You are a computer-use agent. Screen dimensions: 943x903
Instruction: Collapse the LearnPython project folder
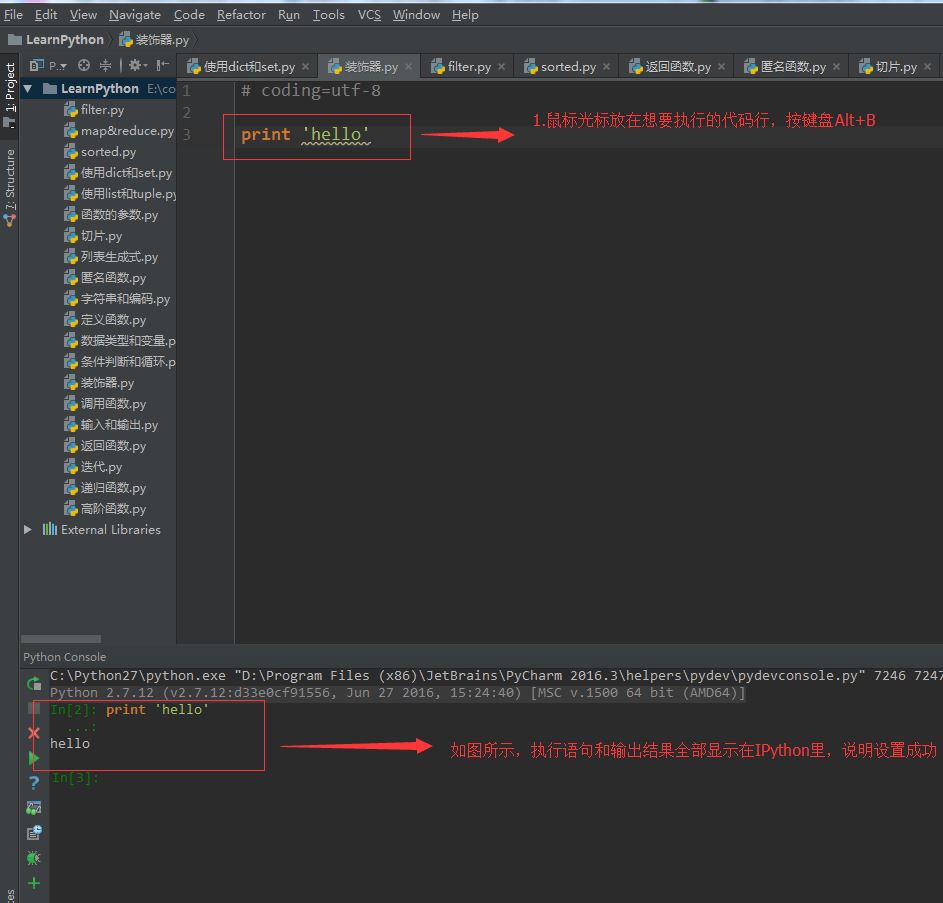click(29, 89)
